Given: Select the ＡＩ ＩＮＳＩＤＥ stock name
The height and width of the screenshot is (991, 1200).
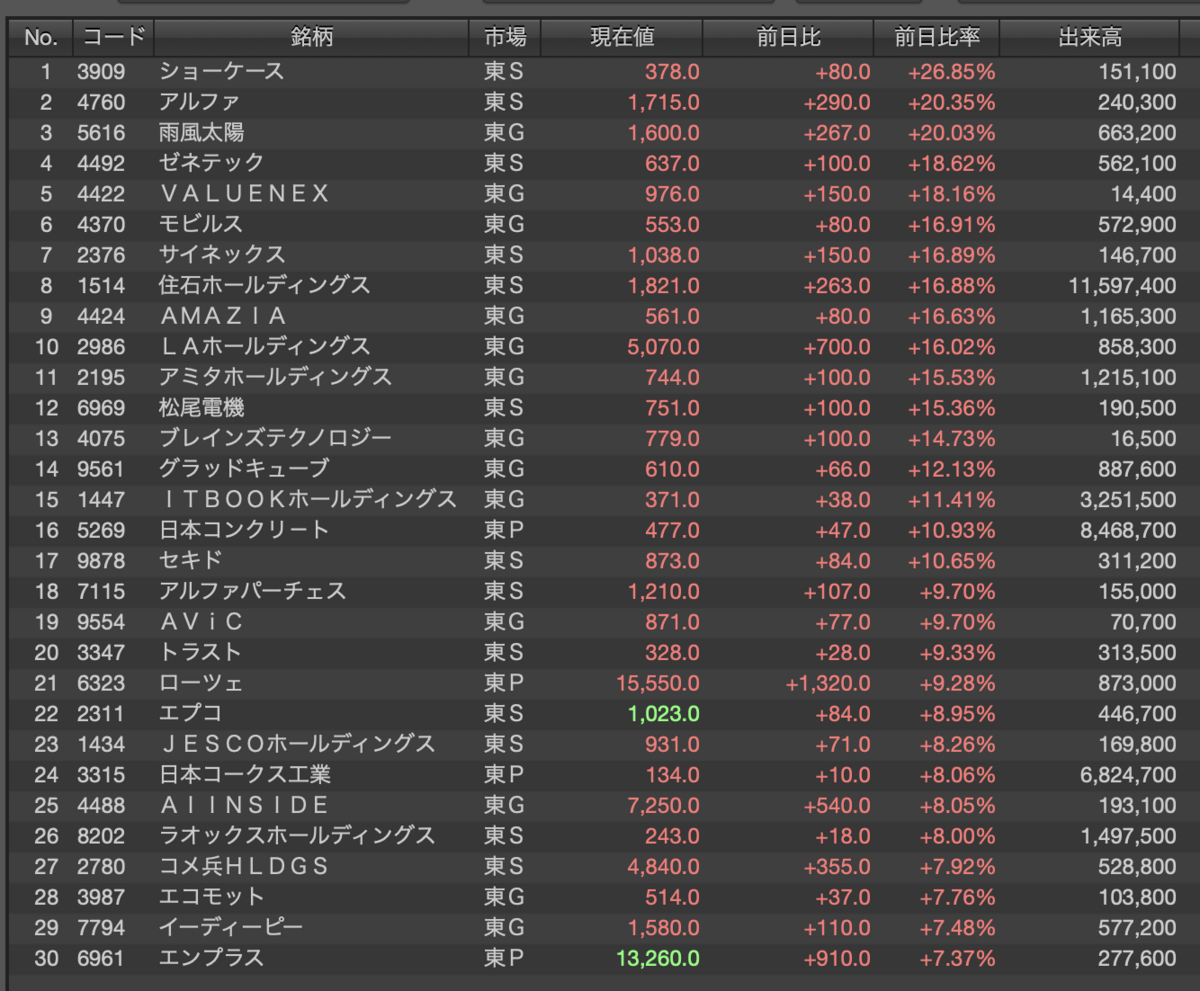Looking at the screenshot, I should click(x=243, y=805).
